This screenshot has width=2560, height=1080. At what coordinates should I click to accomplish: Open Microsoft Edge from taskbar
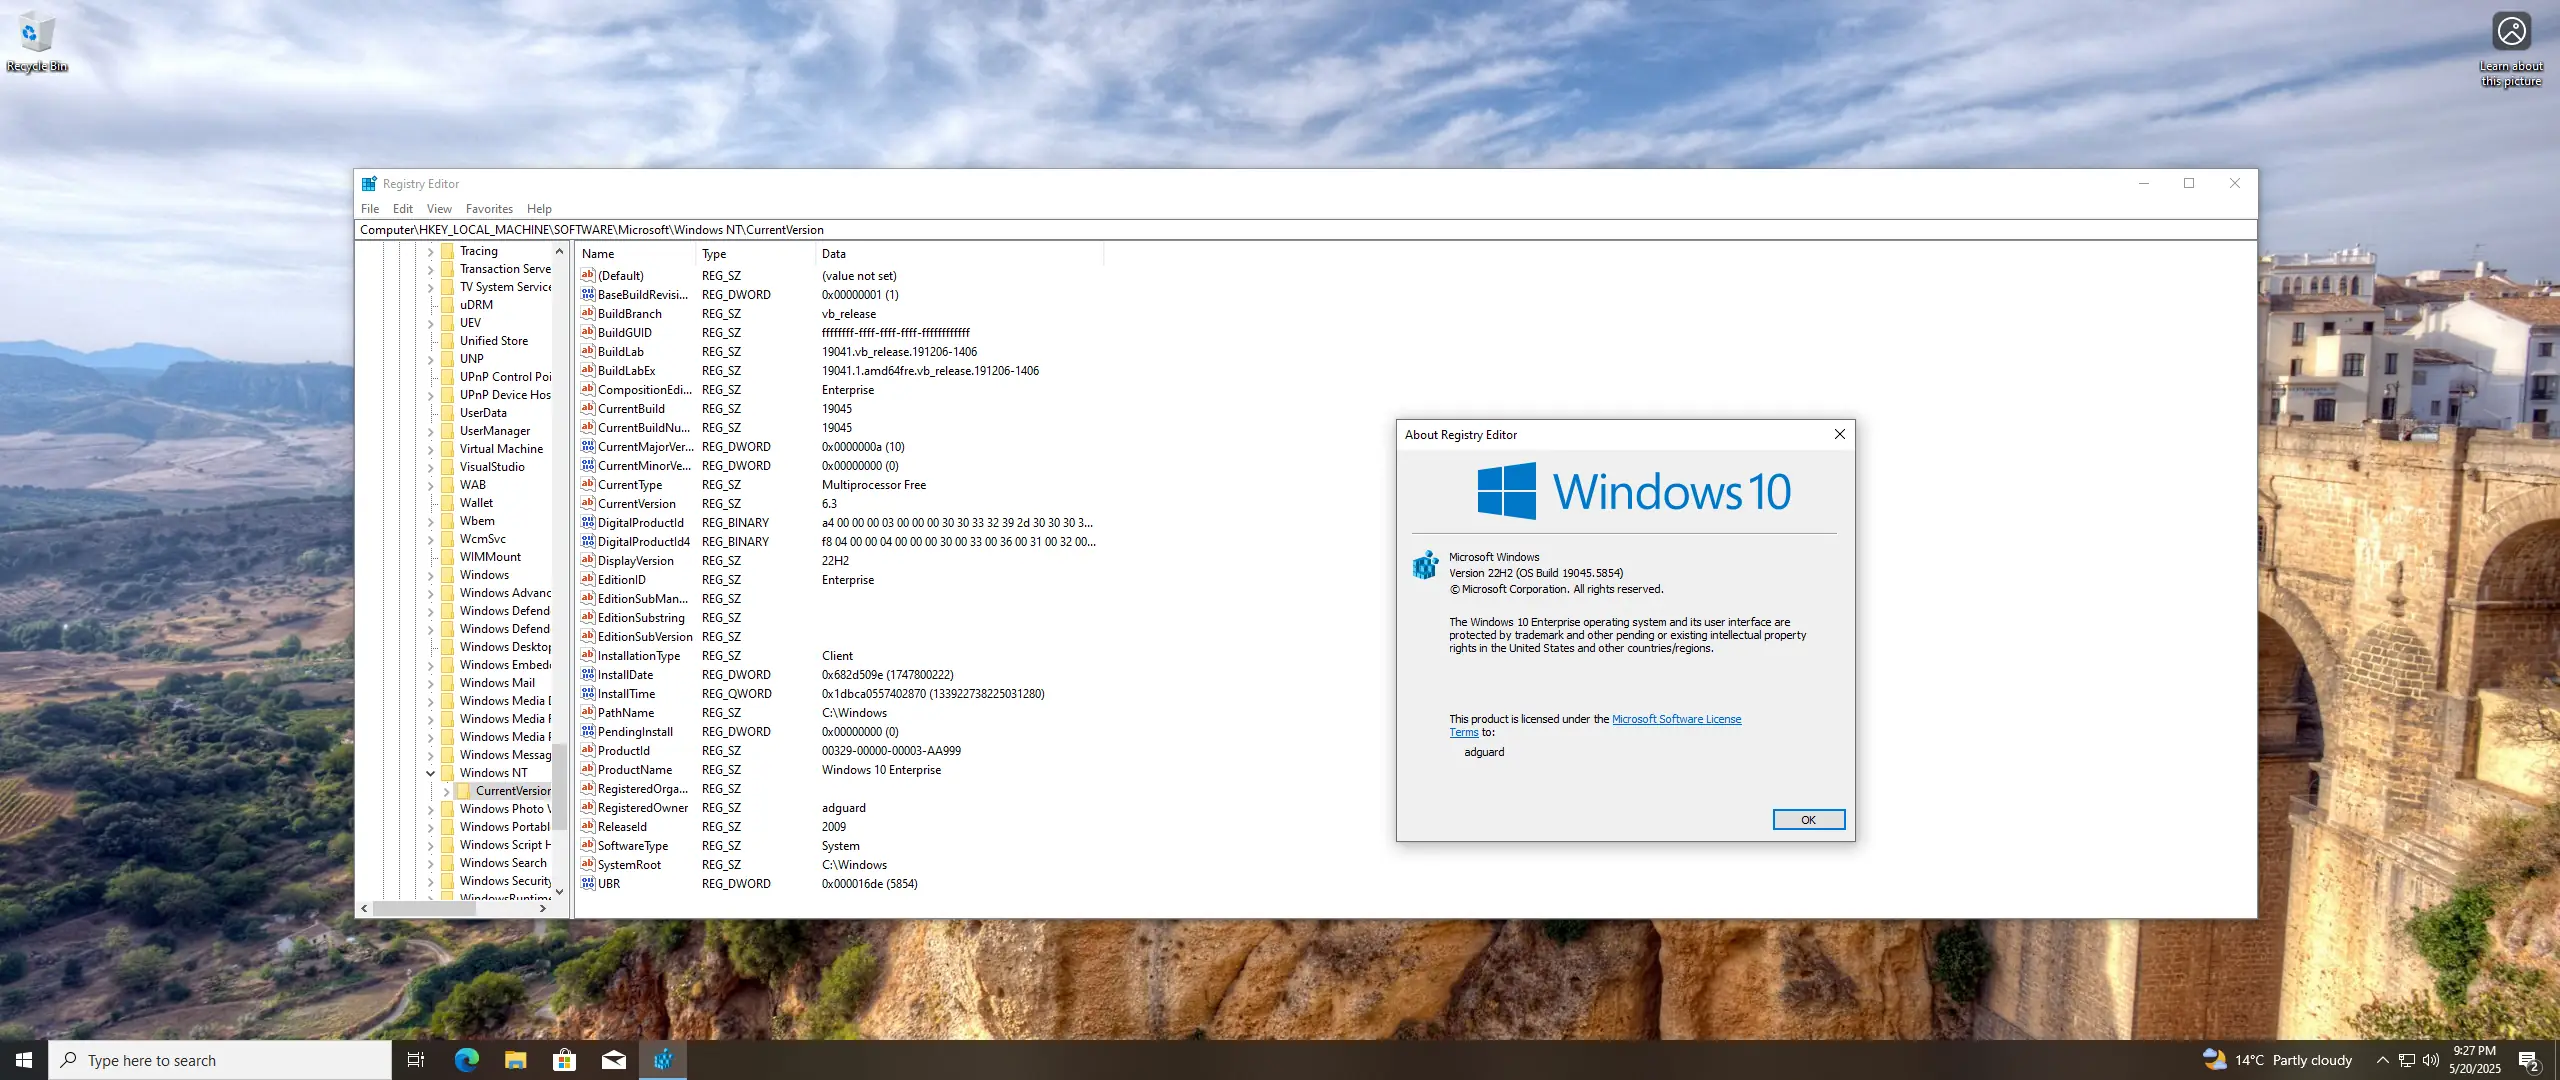tap(466, 1060)
